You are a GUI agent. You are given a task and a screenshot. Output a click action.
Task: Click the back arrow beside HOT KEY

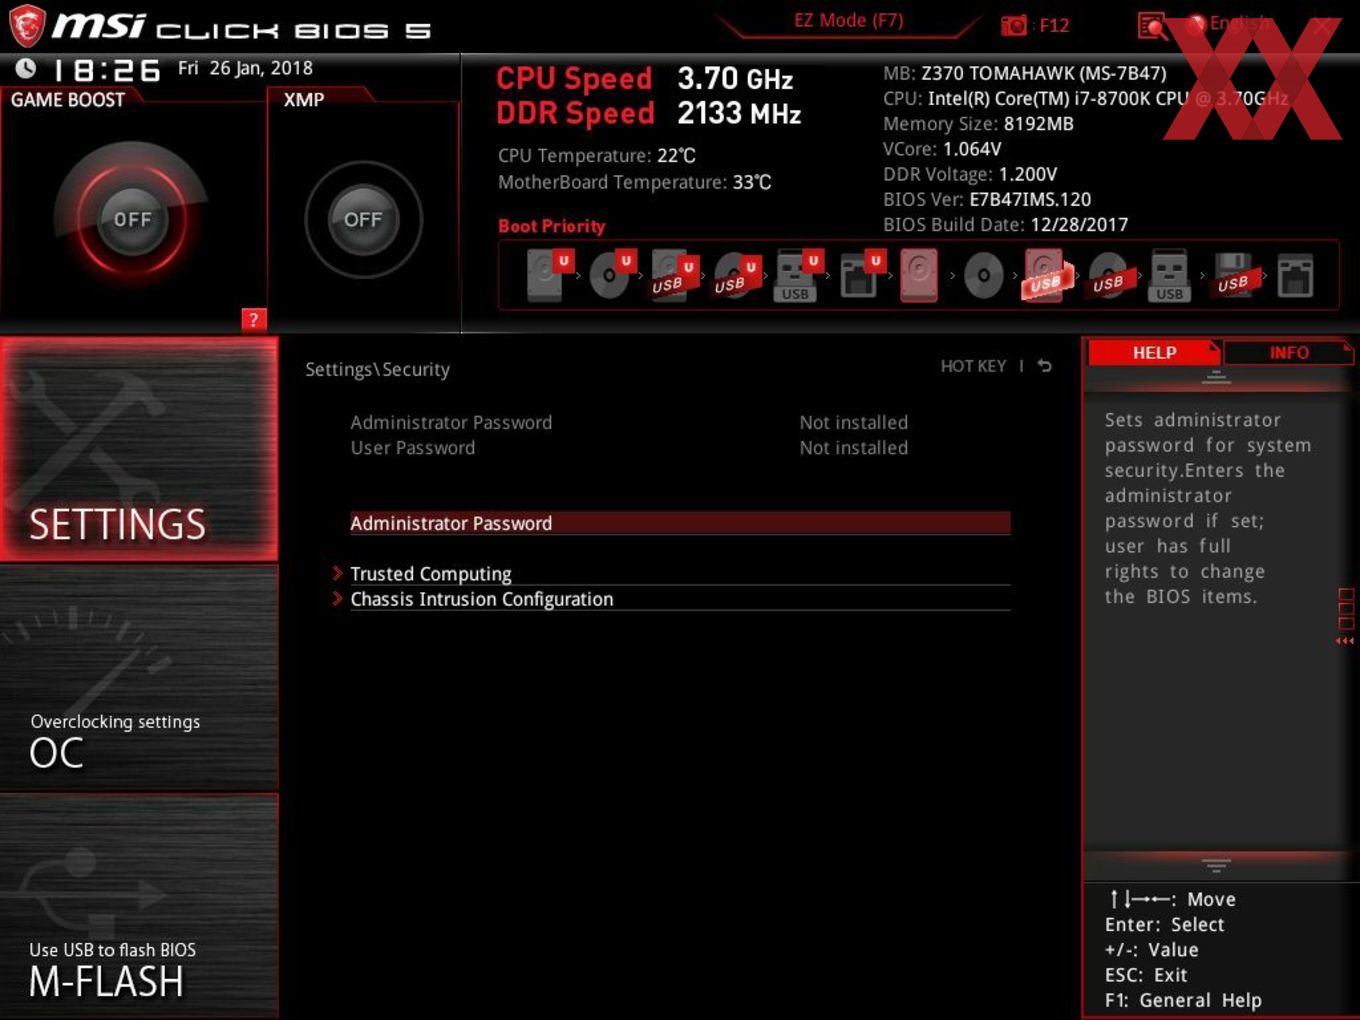tap(1044, 366)
